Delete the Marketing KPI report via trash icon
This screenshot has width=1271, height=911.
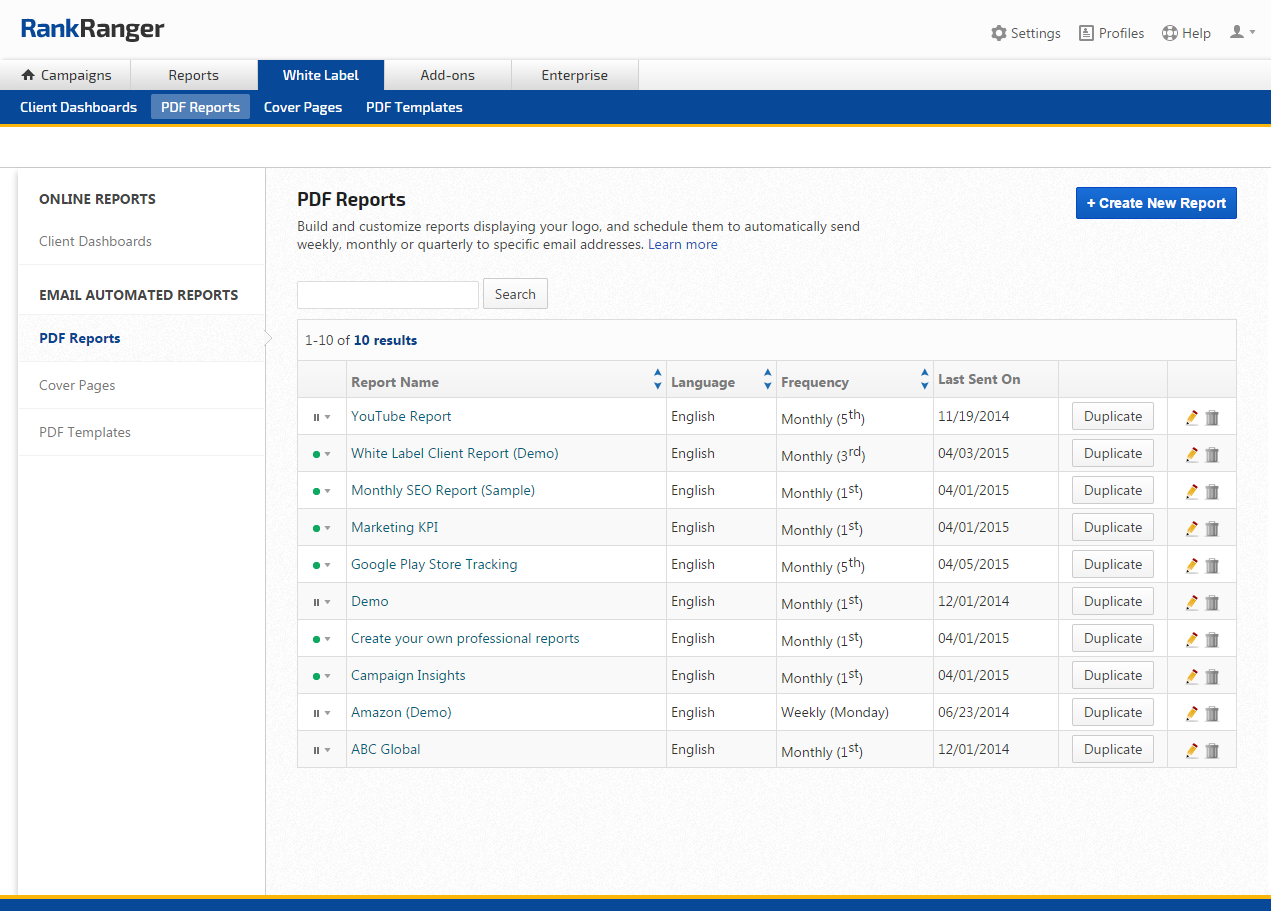point(1212,529)
